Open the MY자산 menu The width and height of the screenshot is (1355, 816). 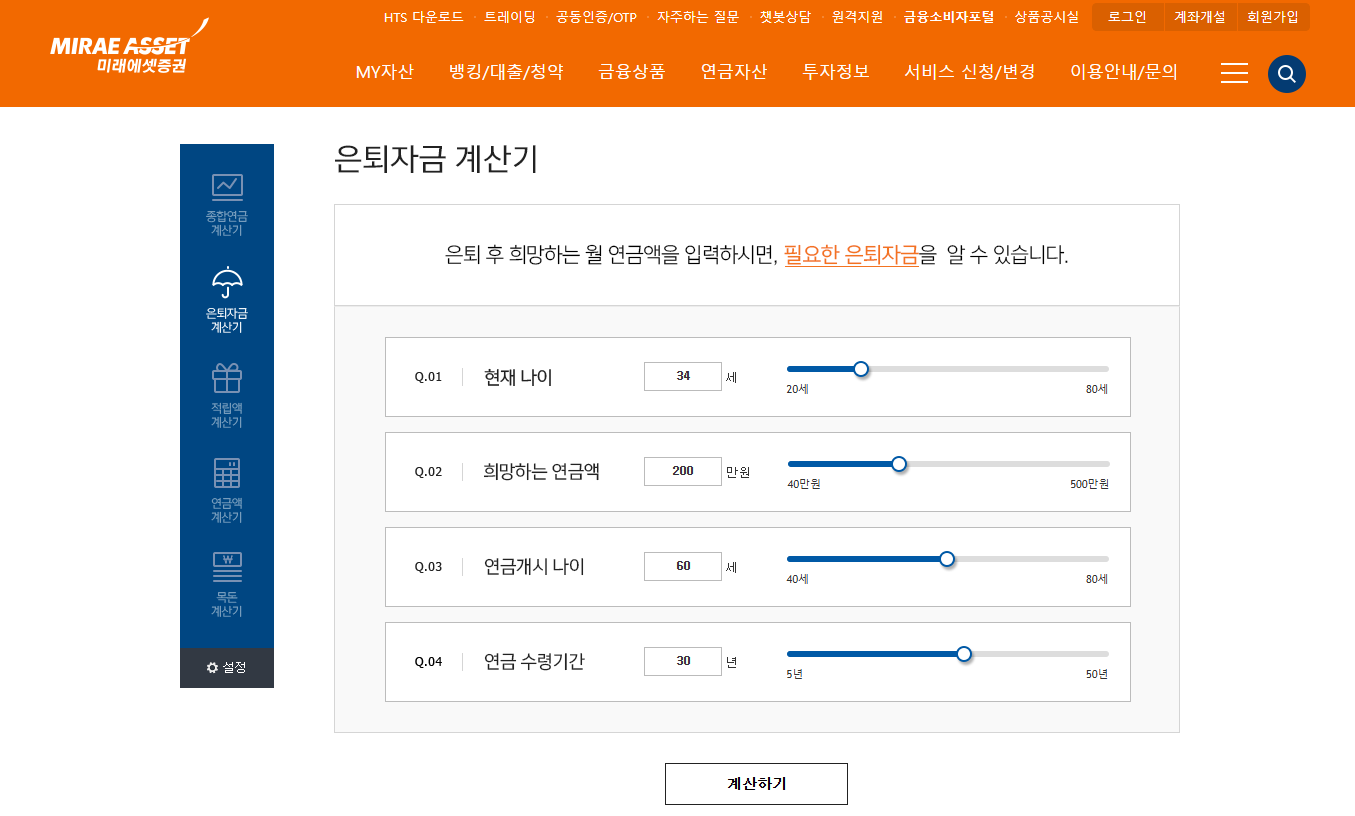coord(386,72)
